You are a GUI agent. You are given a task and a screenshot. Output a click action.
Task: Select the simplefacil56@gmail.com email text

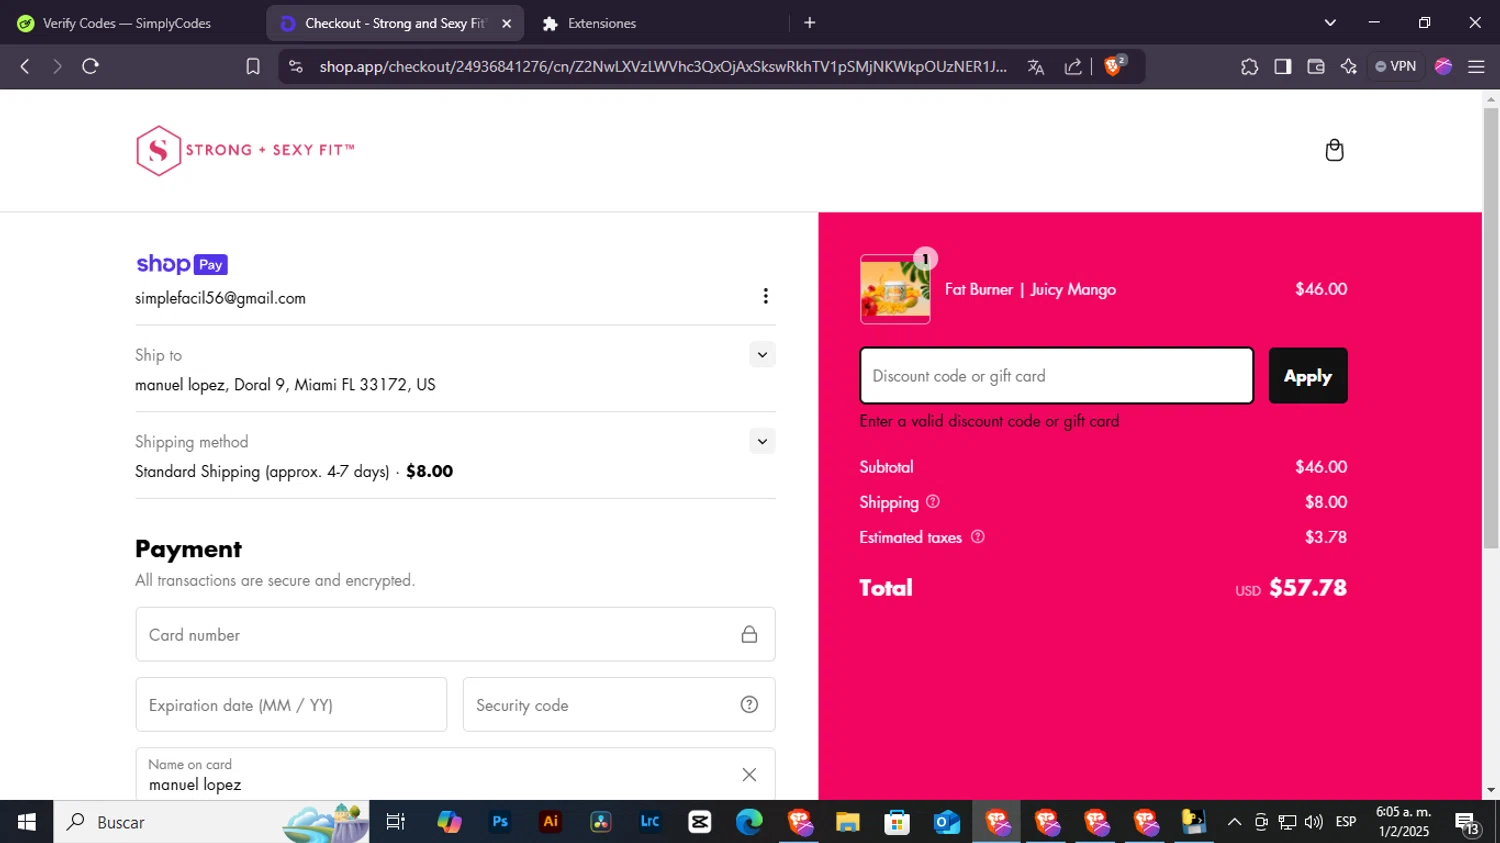220,298
